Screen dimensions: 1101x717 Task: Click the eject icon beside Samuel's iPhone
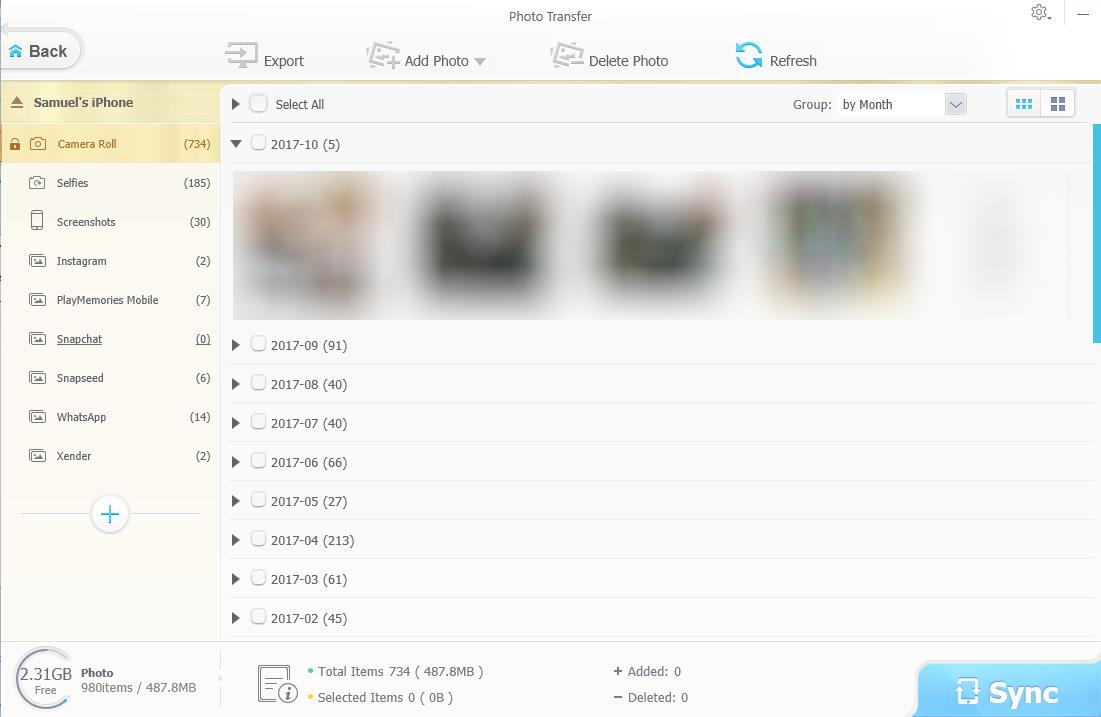coord(17,103)
